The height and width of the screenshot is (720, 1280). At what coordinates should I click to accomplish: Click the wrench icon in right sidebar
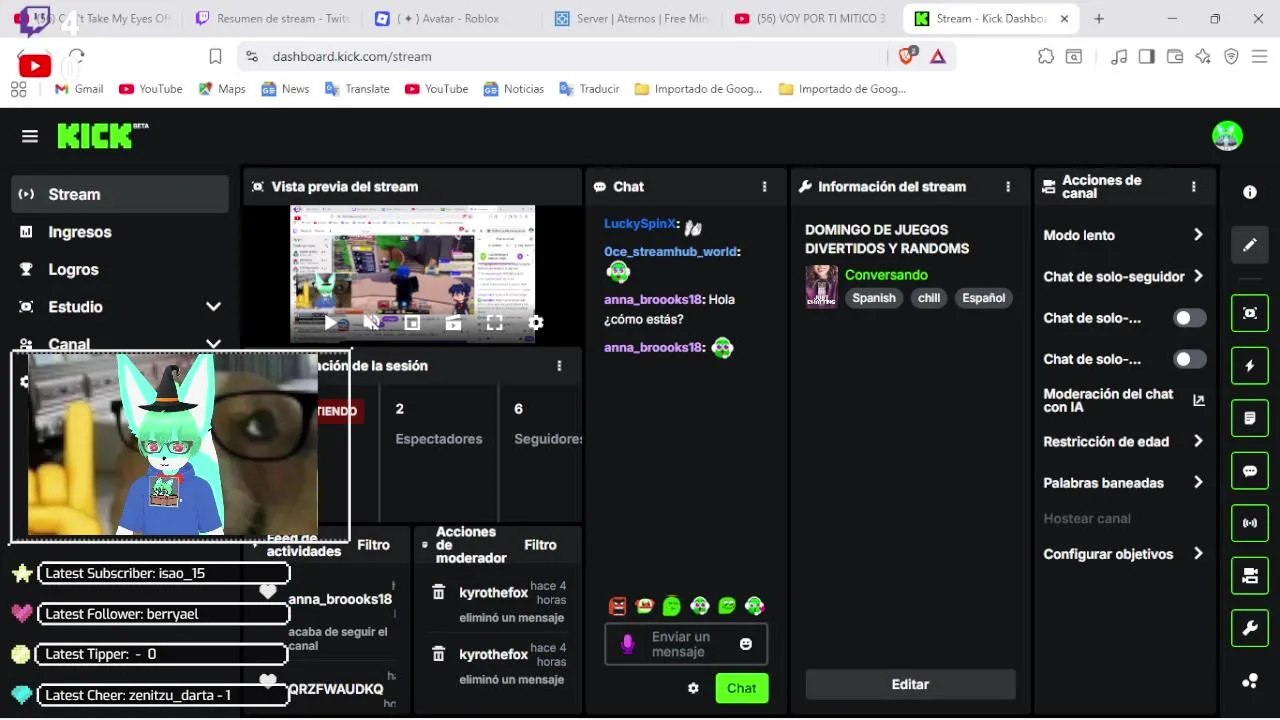[1250, 628]
